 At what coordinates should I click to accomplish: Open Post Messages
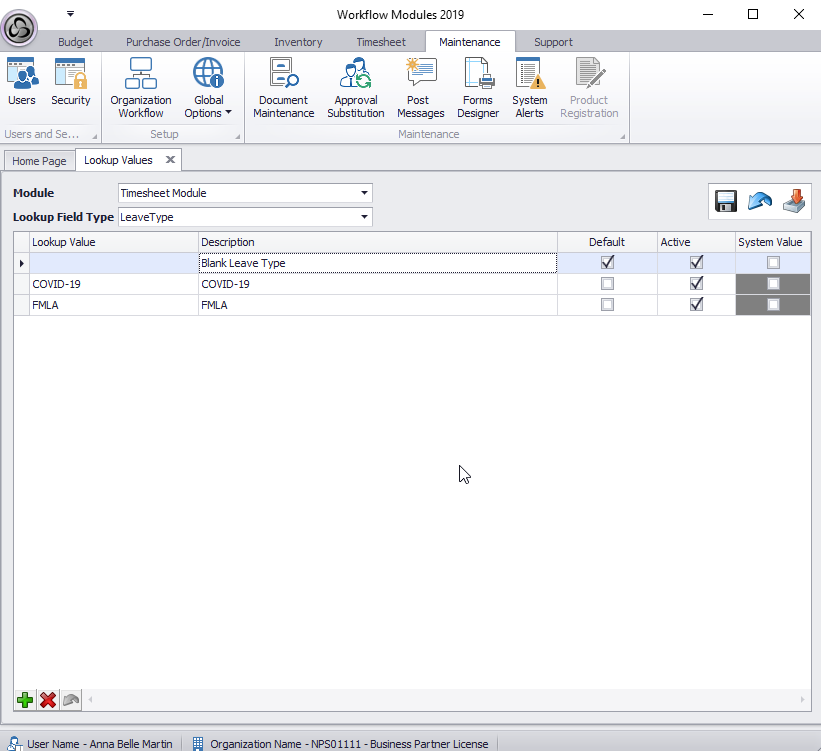(420, 87)
